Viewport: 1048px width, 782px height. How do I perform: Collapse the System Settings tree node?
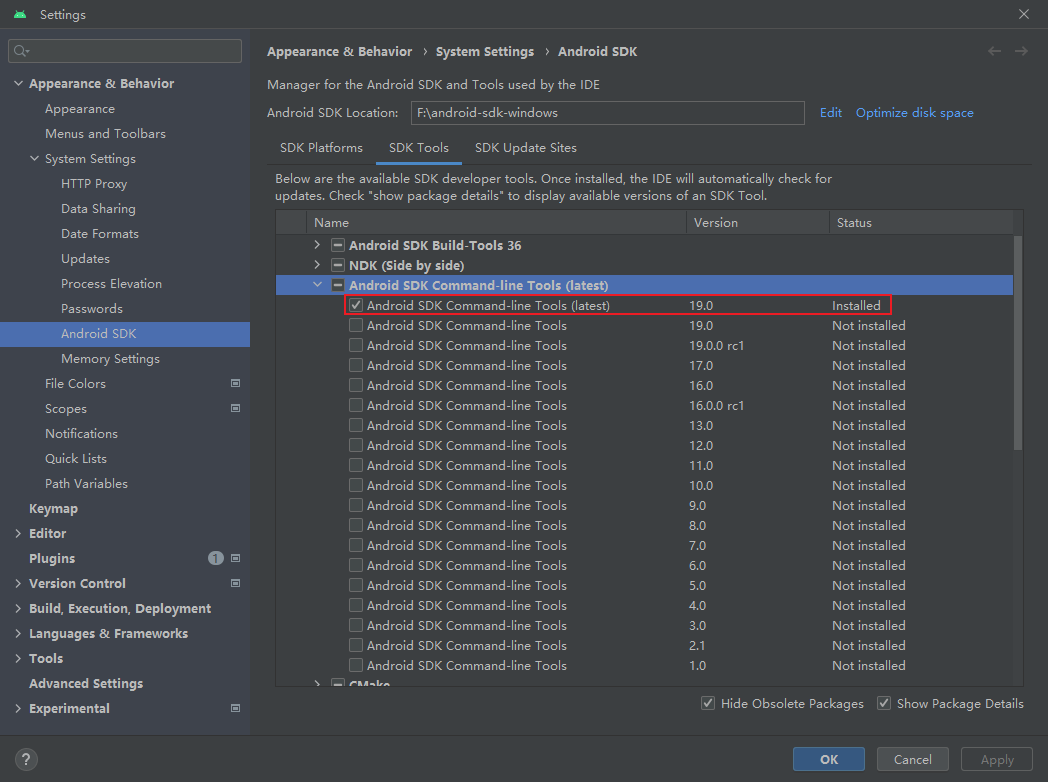click(x=35, y=158)
